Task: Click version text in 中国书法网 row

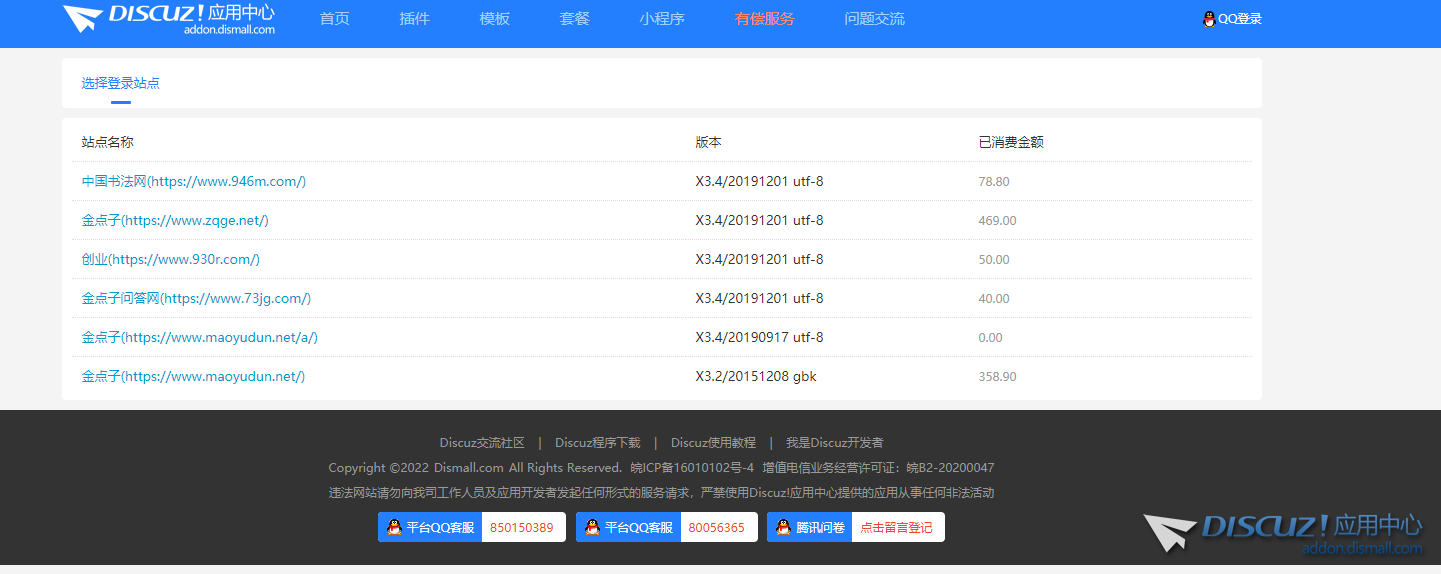Action: [x=759, y=181]
